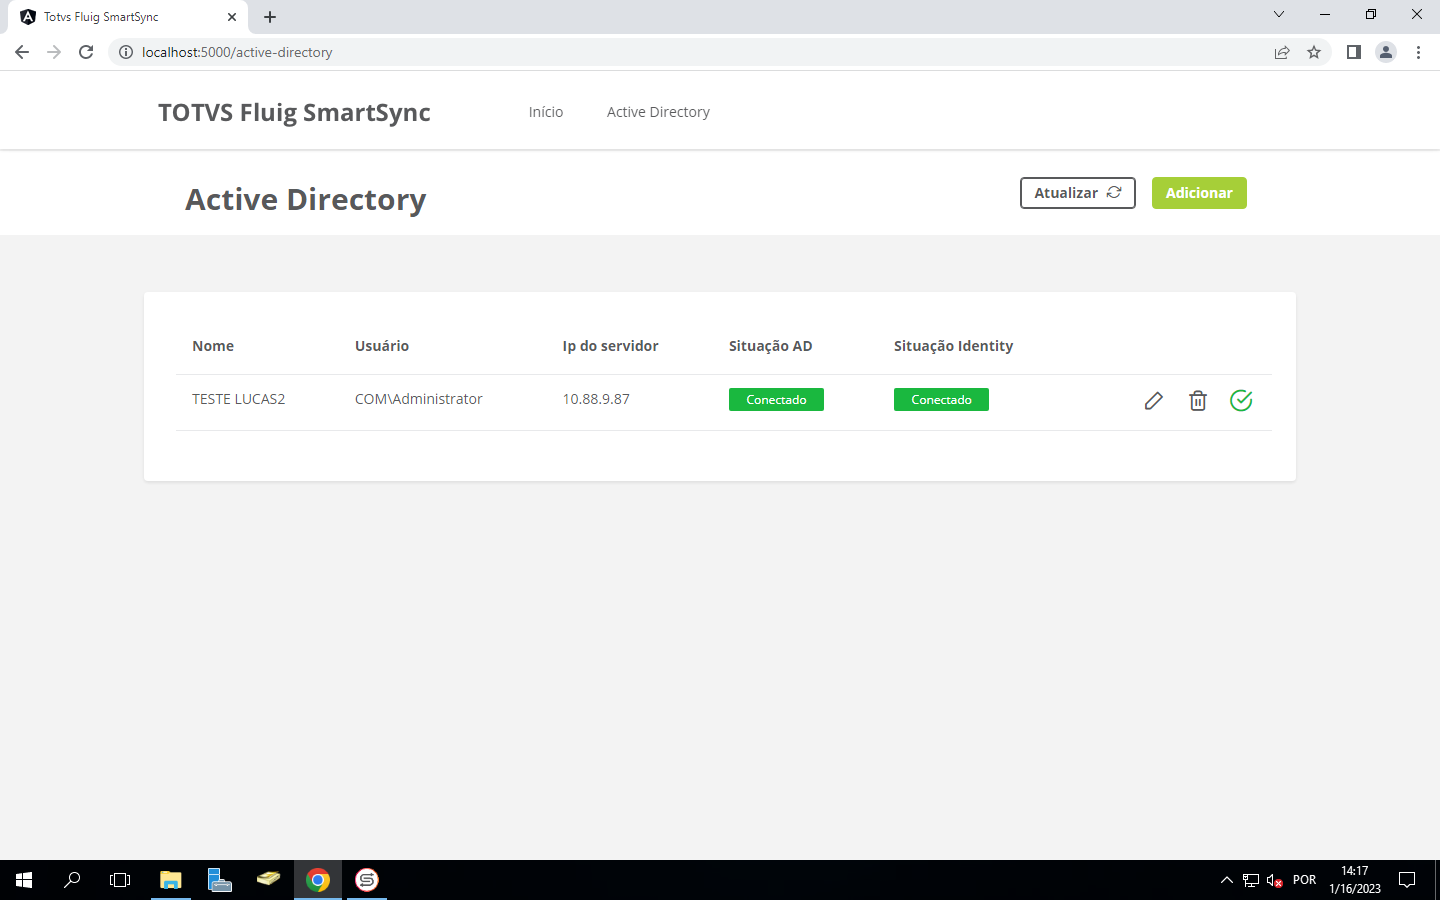Viewport: 1440px width, 900px height.
Task: Open the red S app on taskbar
Action: coord(367,880)
